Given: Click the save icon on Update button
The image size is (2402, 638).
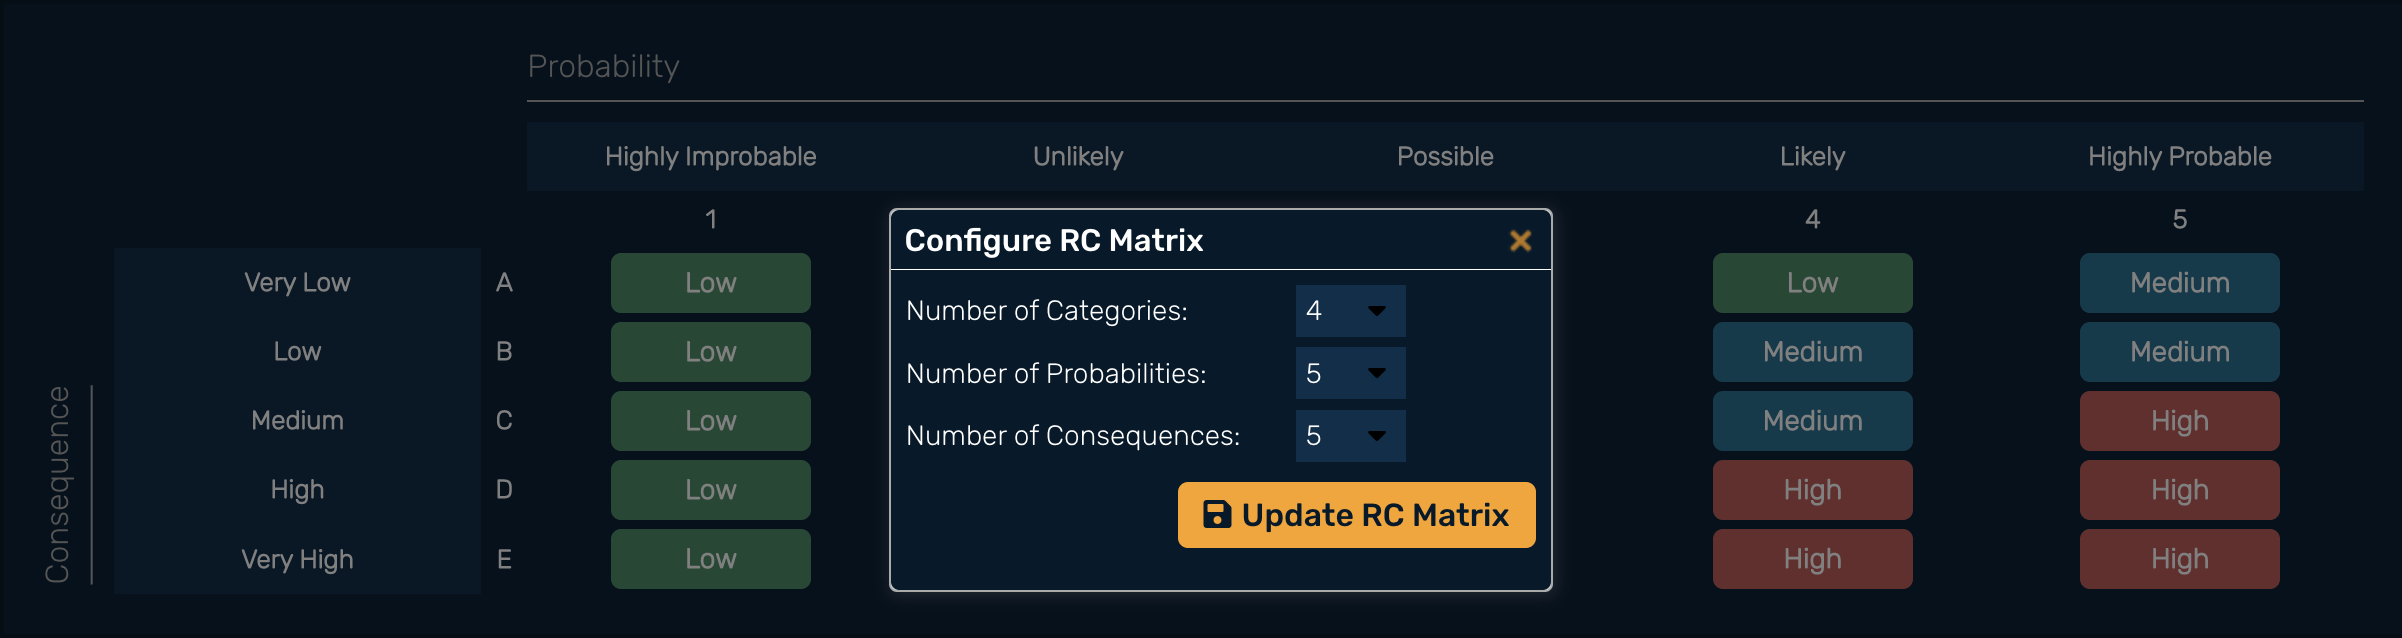Looking at the screenshot, I should pos(1216,514).
